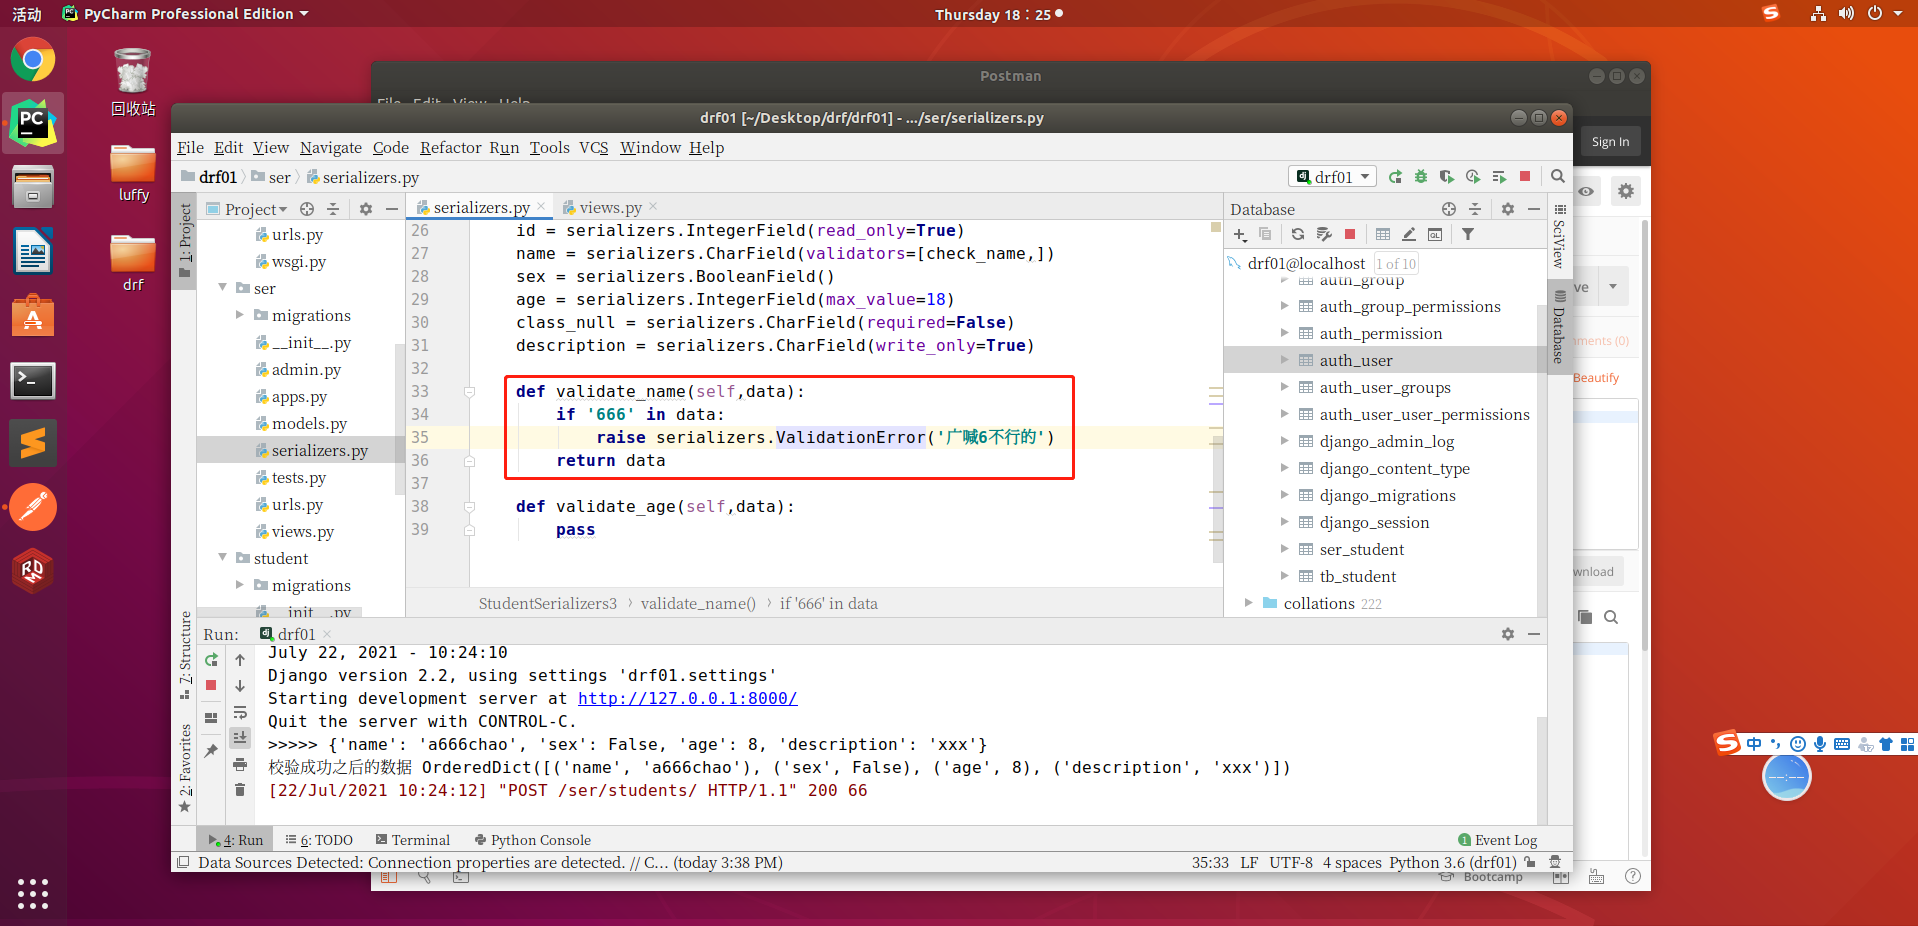Open Google Chrome from the Ubuntu dock
Screen dimensions: 1918x926
33,60
